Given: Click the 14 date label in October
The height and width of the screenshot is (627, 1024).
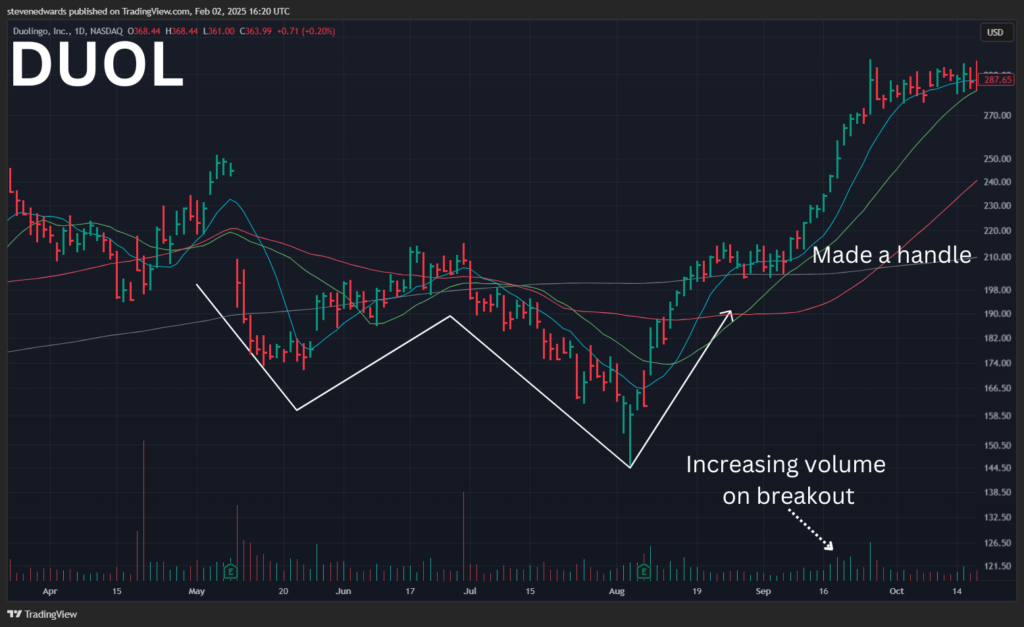Looking at the screenshot, I should (957, 591).
